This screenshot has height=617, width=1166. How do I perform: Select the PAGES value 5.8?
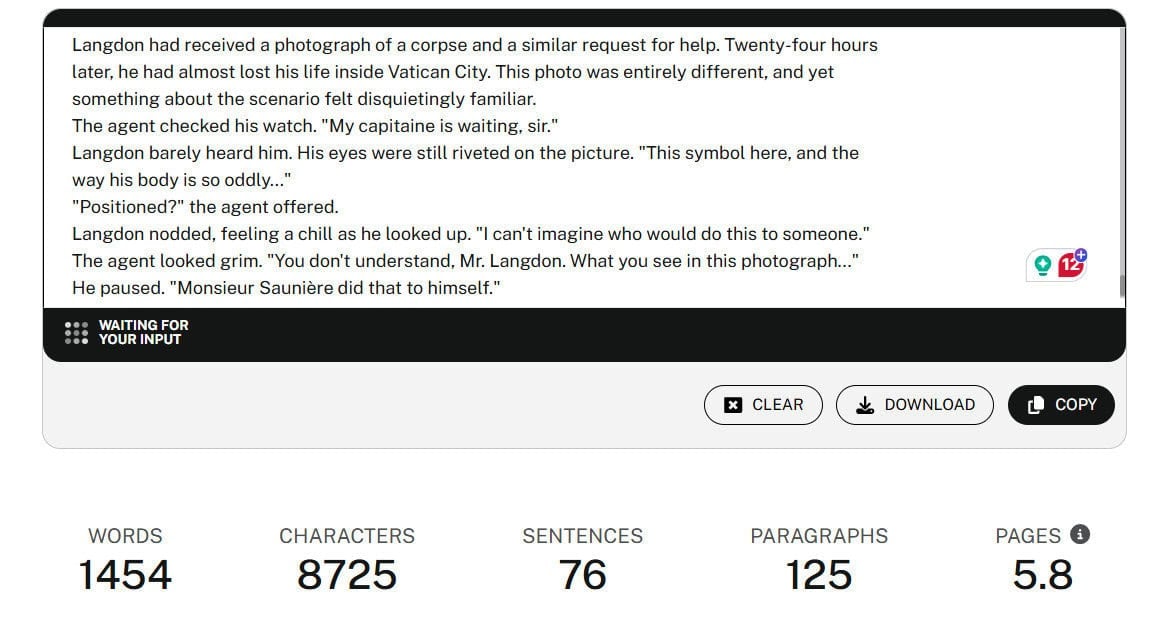click(1042, 575)
